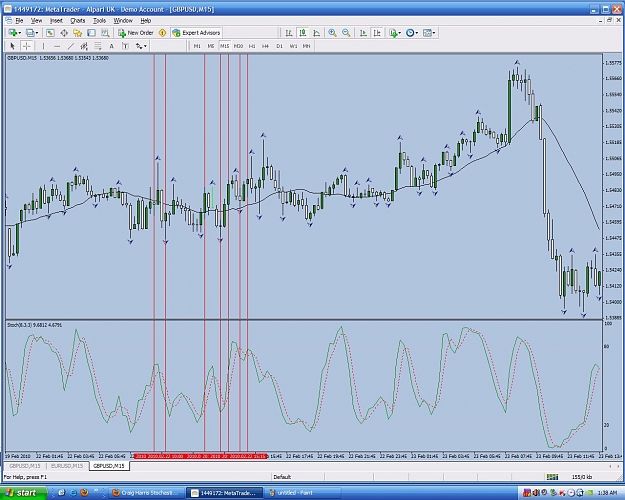Select the Text Label tool
625x500 pixels.
125,46
